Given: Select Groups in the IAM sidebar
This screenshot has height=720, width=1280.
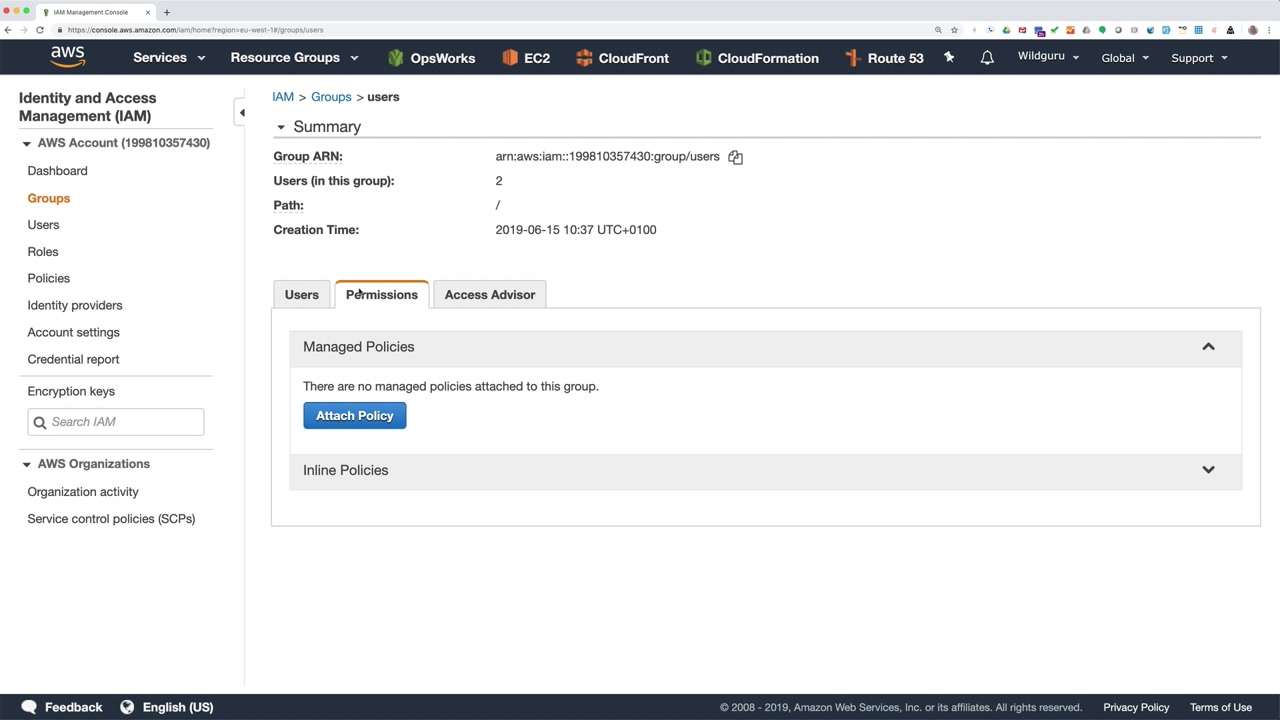Looking at the screenshot, I should [49, 198].
